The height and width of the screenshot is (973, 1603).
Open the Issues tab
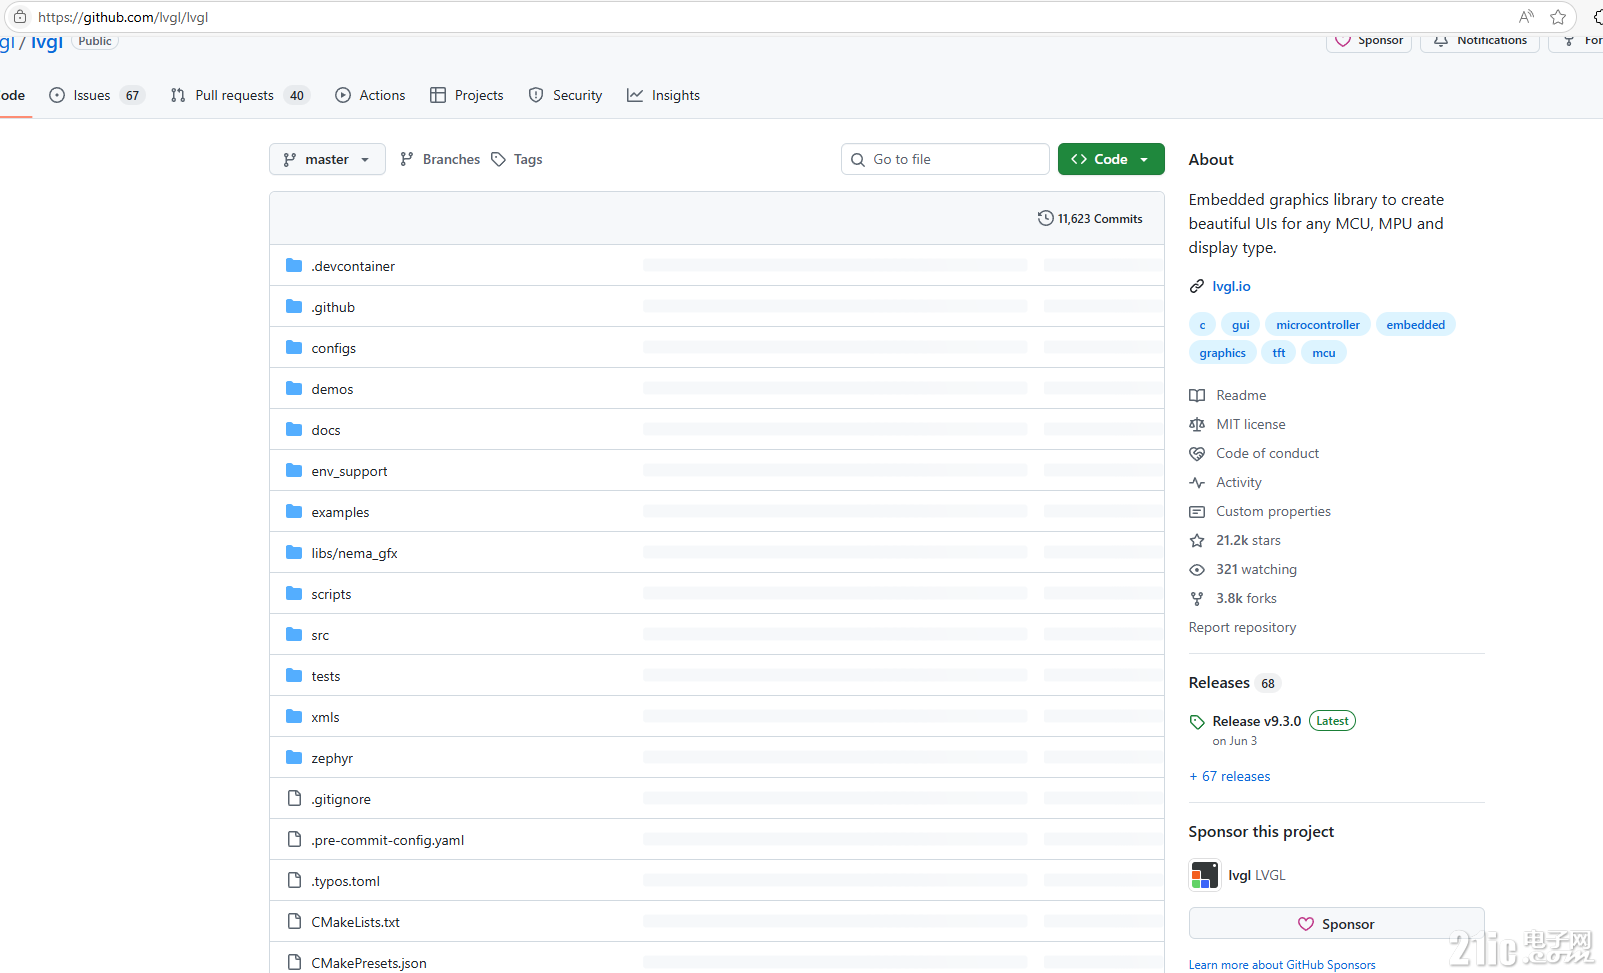pos(97,95)
